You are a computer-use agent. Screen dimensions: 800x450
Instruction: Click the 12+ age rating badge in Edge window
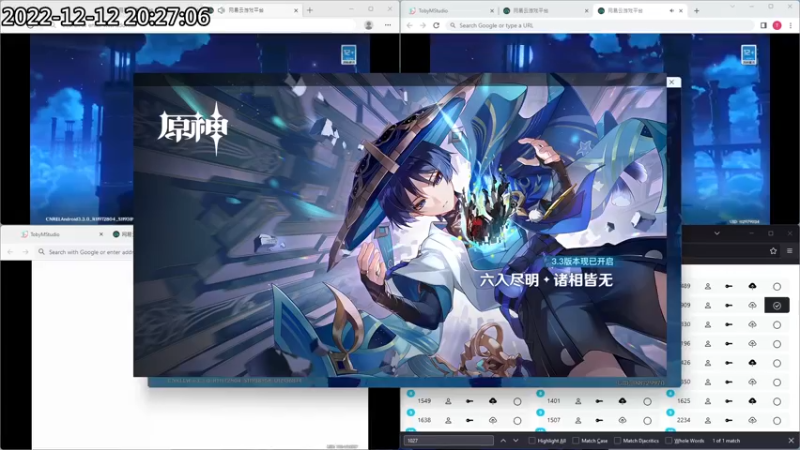[x=348, y=54]
